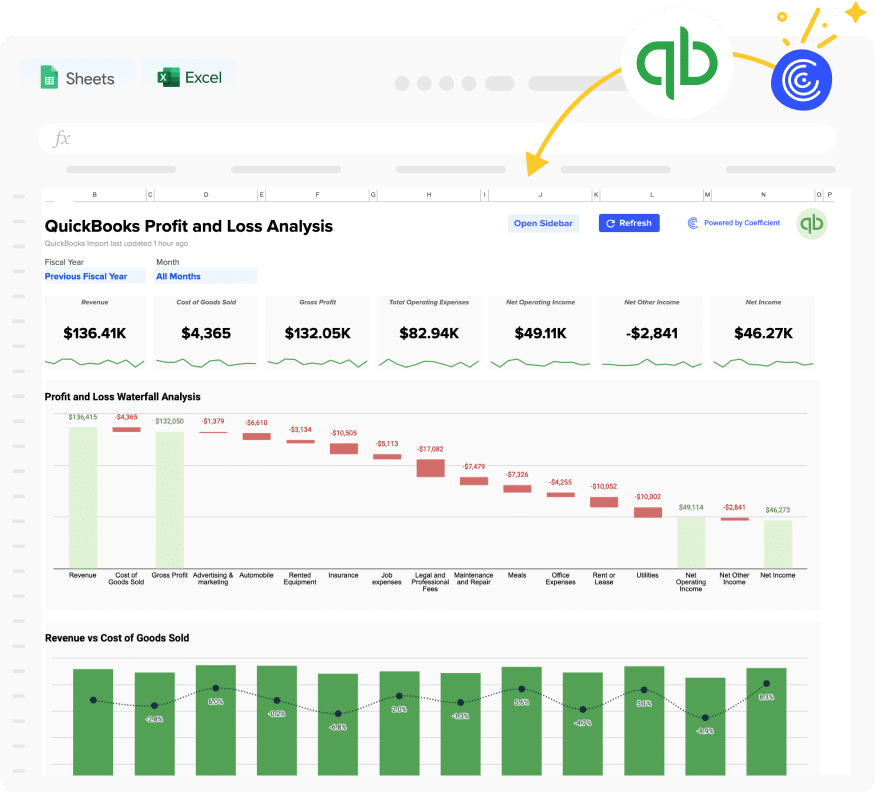Open the Previous Fiscal Year dropdown

[95, 276]
